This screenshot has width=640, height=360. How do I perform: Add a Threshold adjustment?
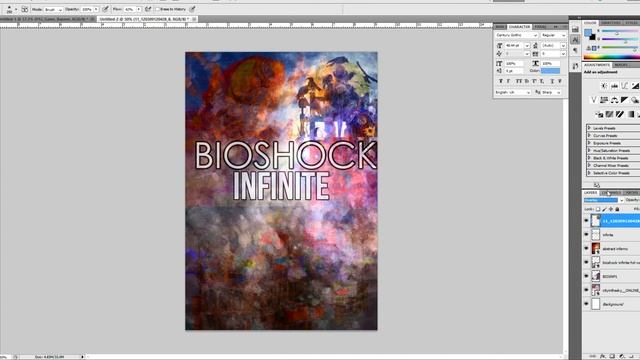tap(620, 114)
